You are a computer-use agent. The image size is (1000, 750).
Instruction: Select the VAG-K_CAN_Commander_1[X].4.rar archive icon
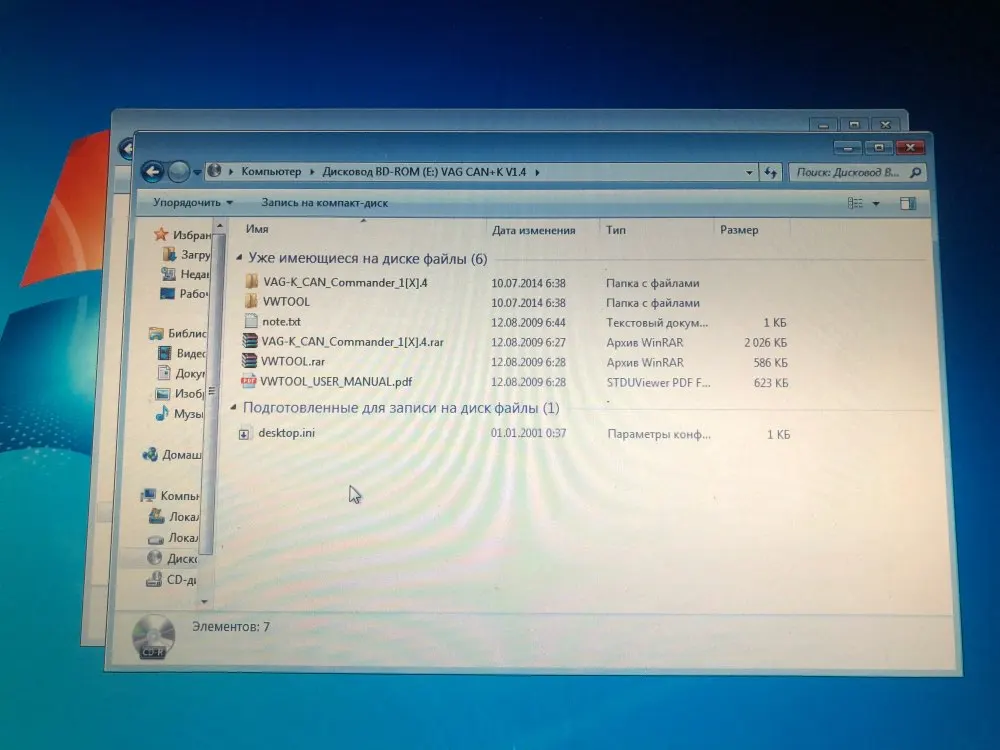(x=249, y=341)
